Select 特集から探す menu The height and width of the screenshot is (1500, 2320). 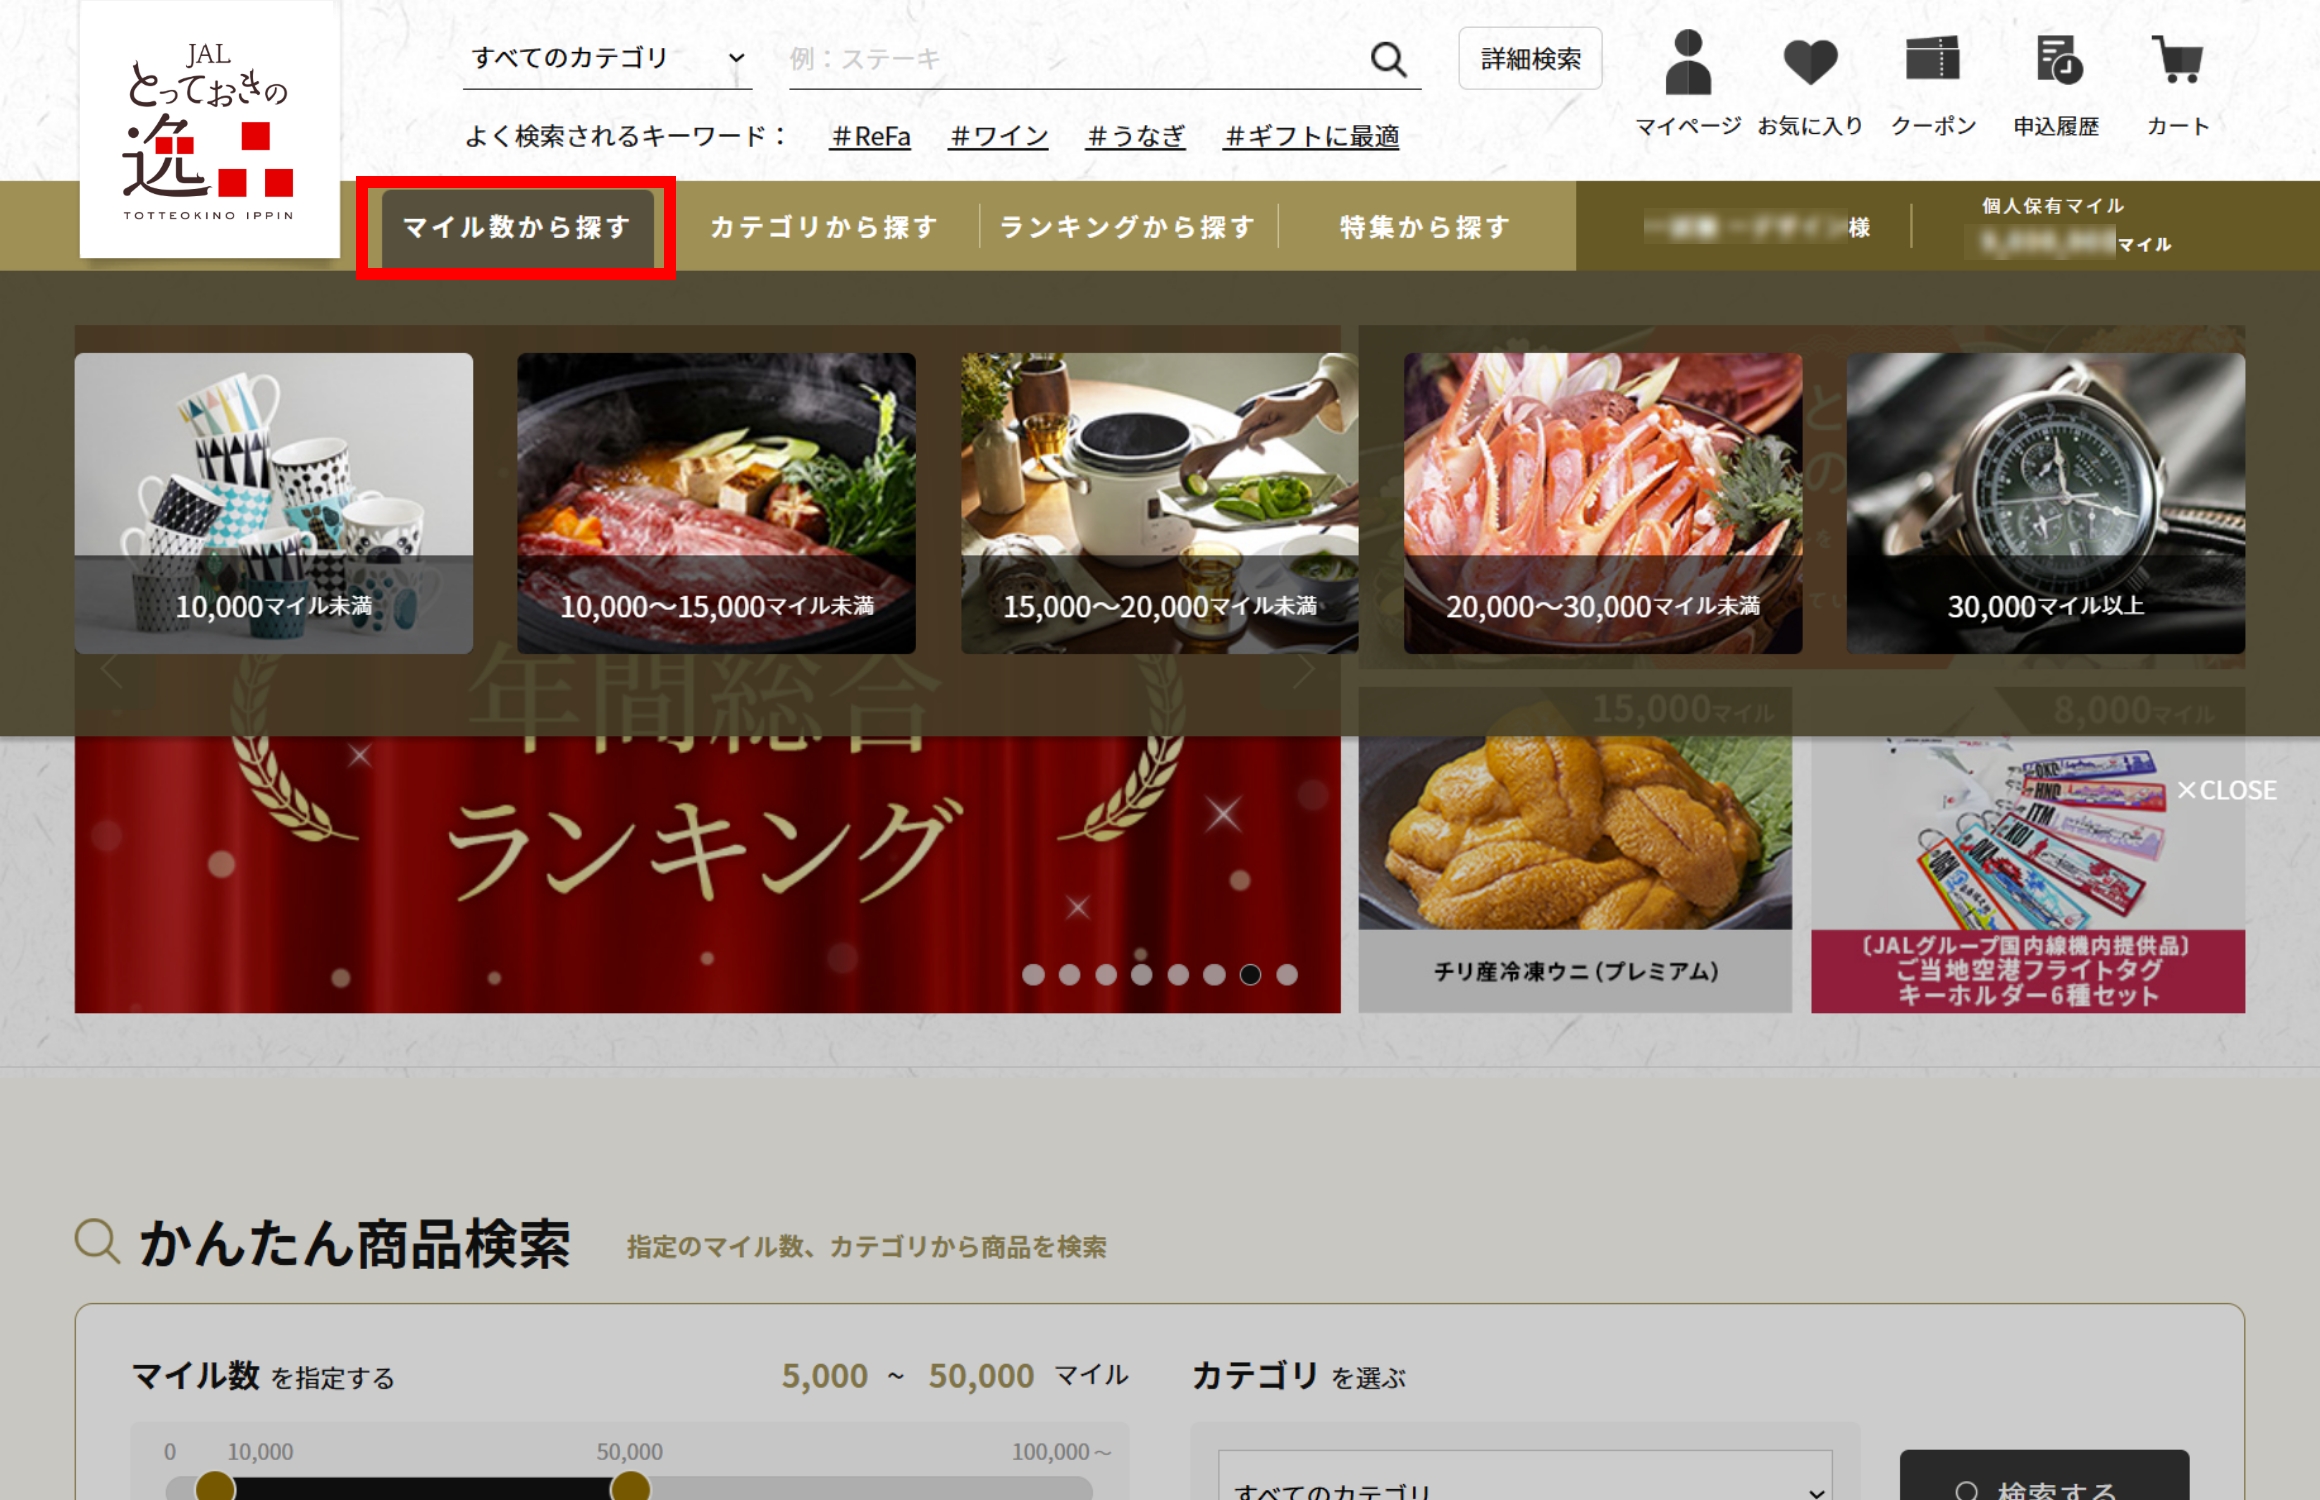(x=1424, y=227)
